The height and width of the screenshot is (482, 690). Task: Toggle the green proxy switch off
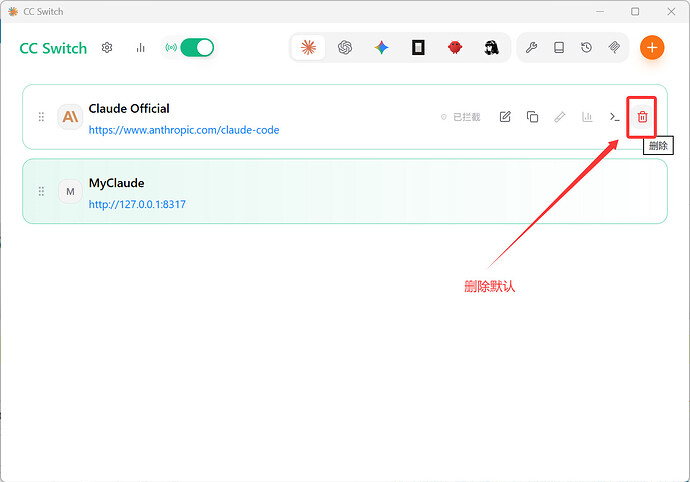click(197, 48)
